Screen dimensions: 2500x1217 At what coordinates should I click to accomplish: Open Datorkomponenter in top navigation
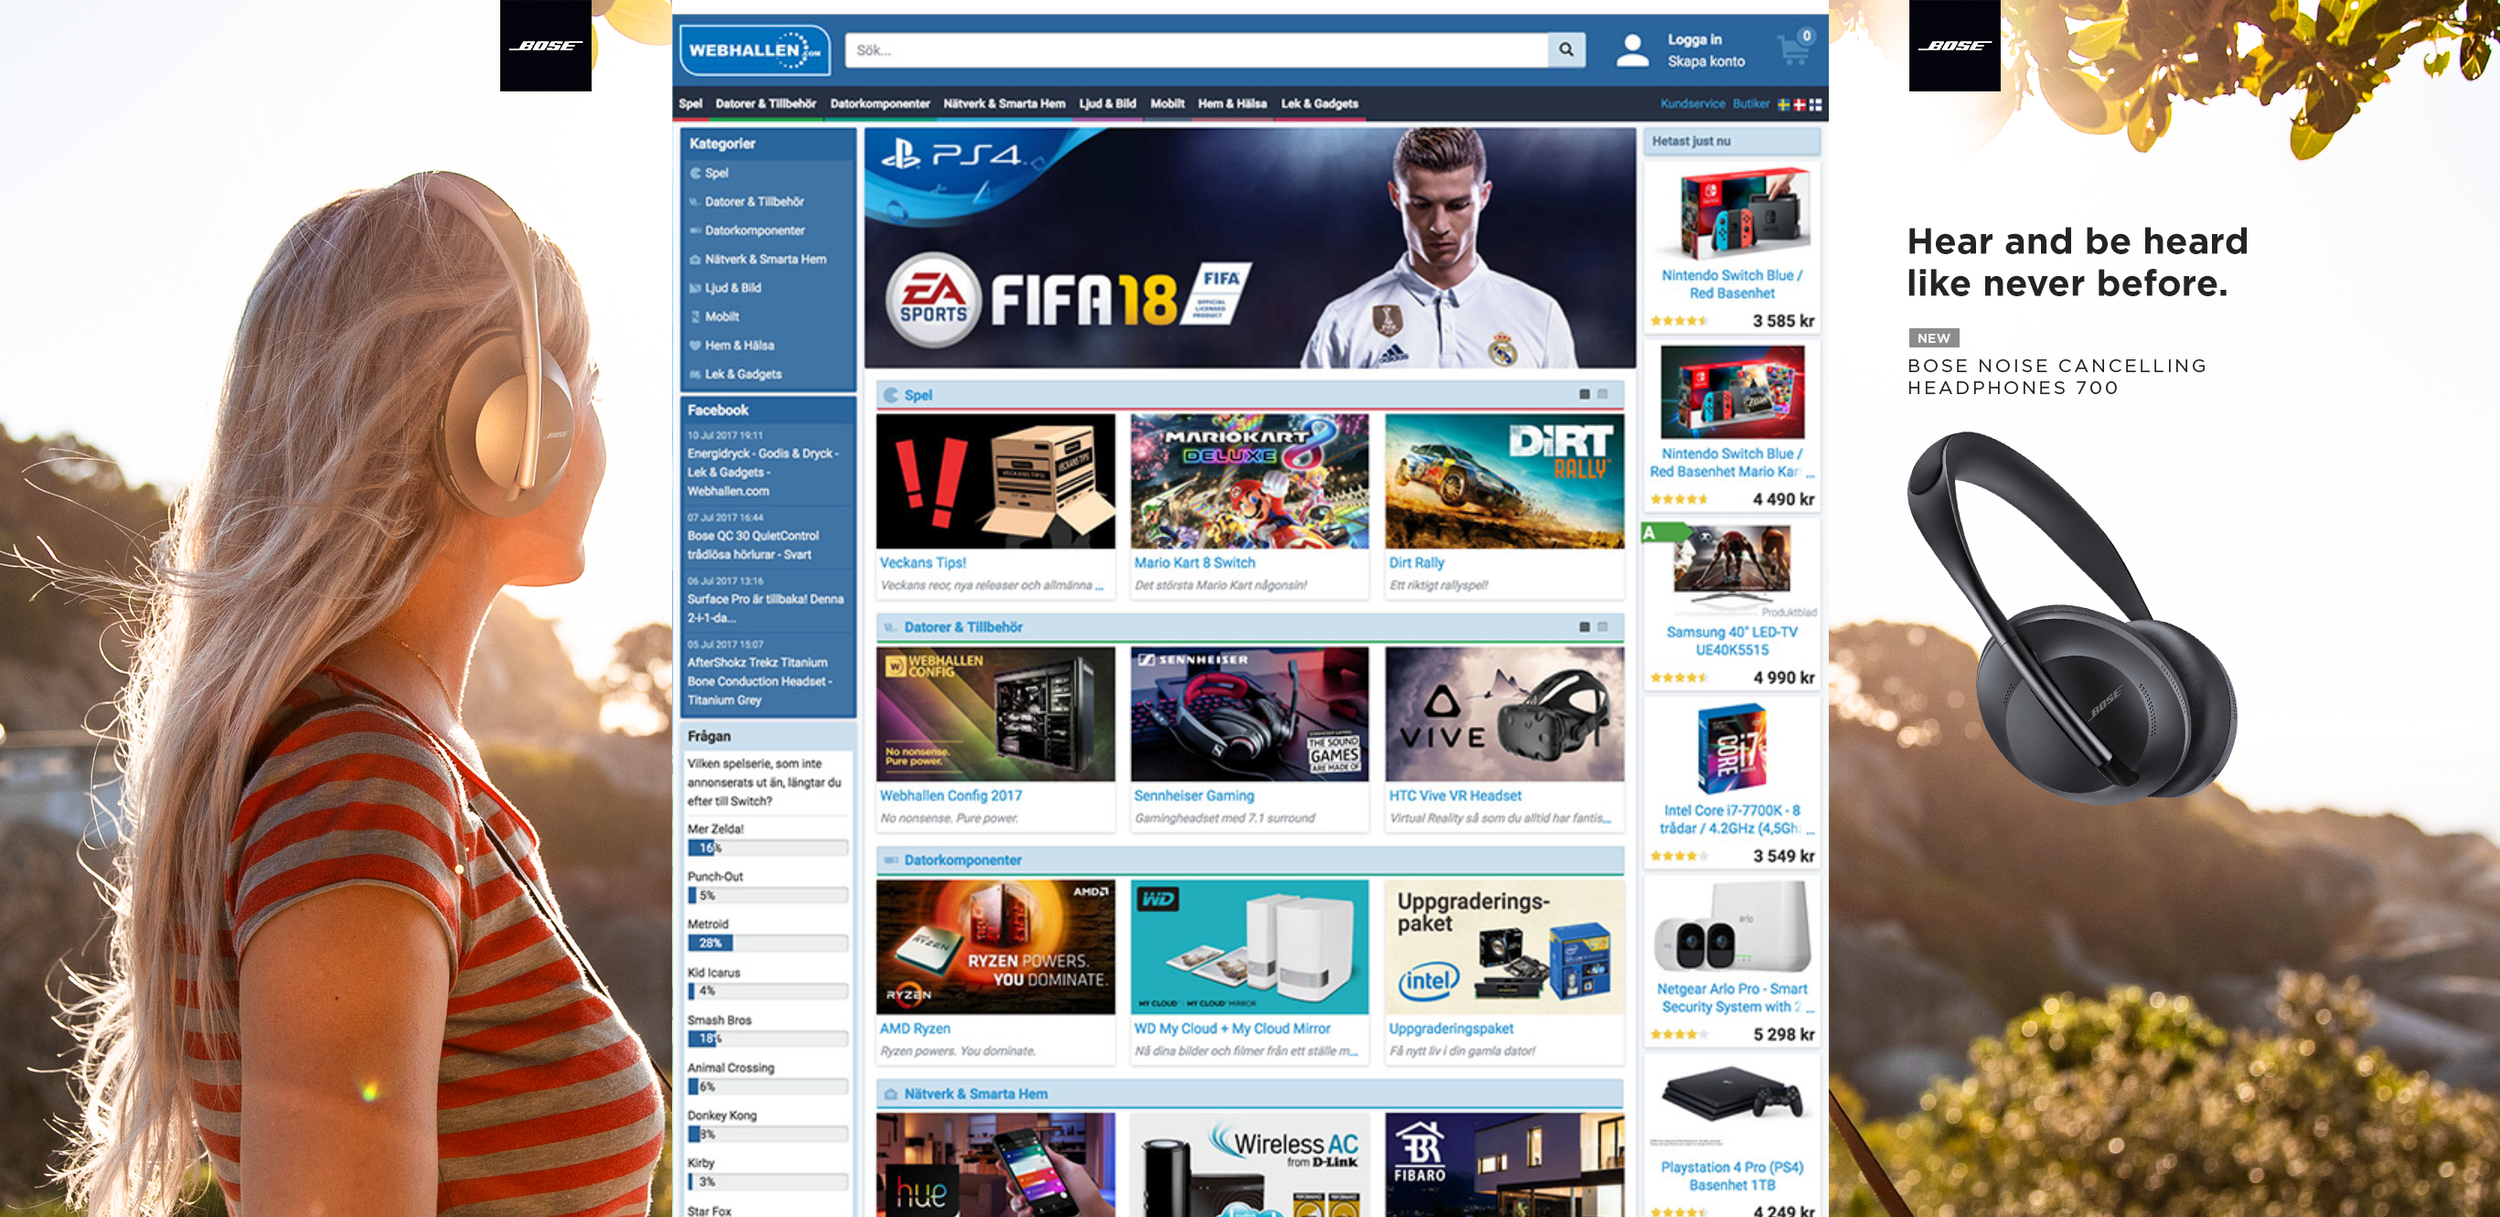(880, 104)
